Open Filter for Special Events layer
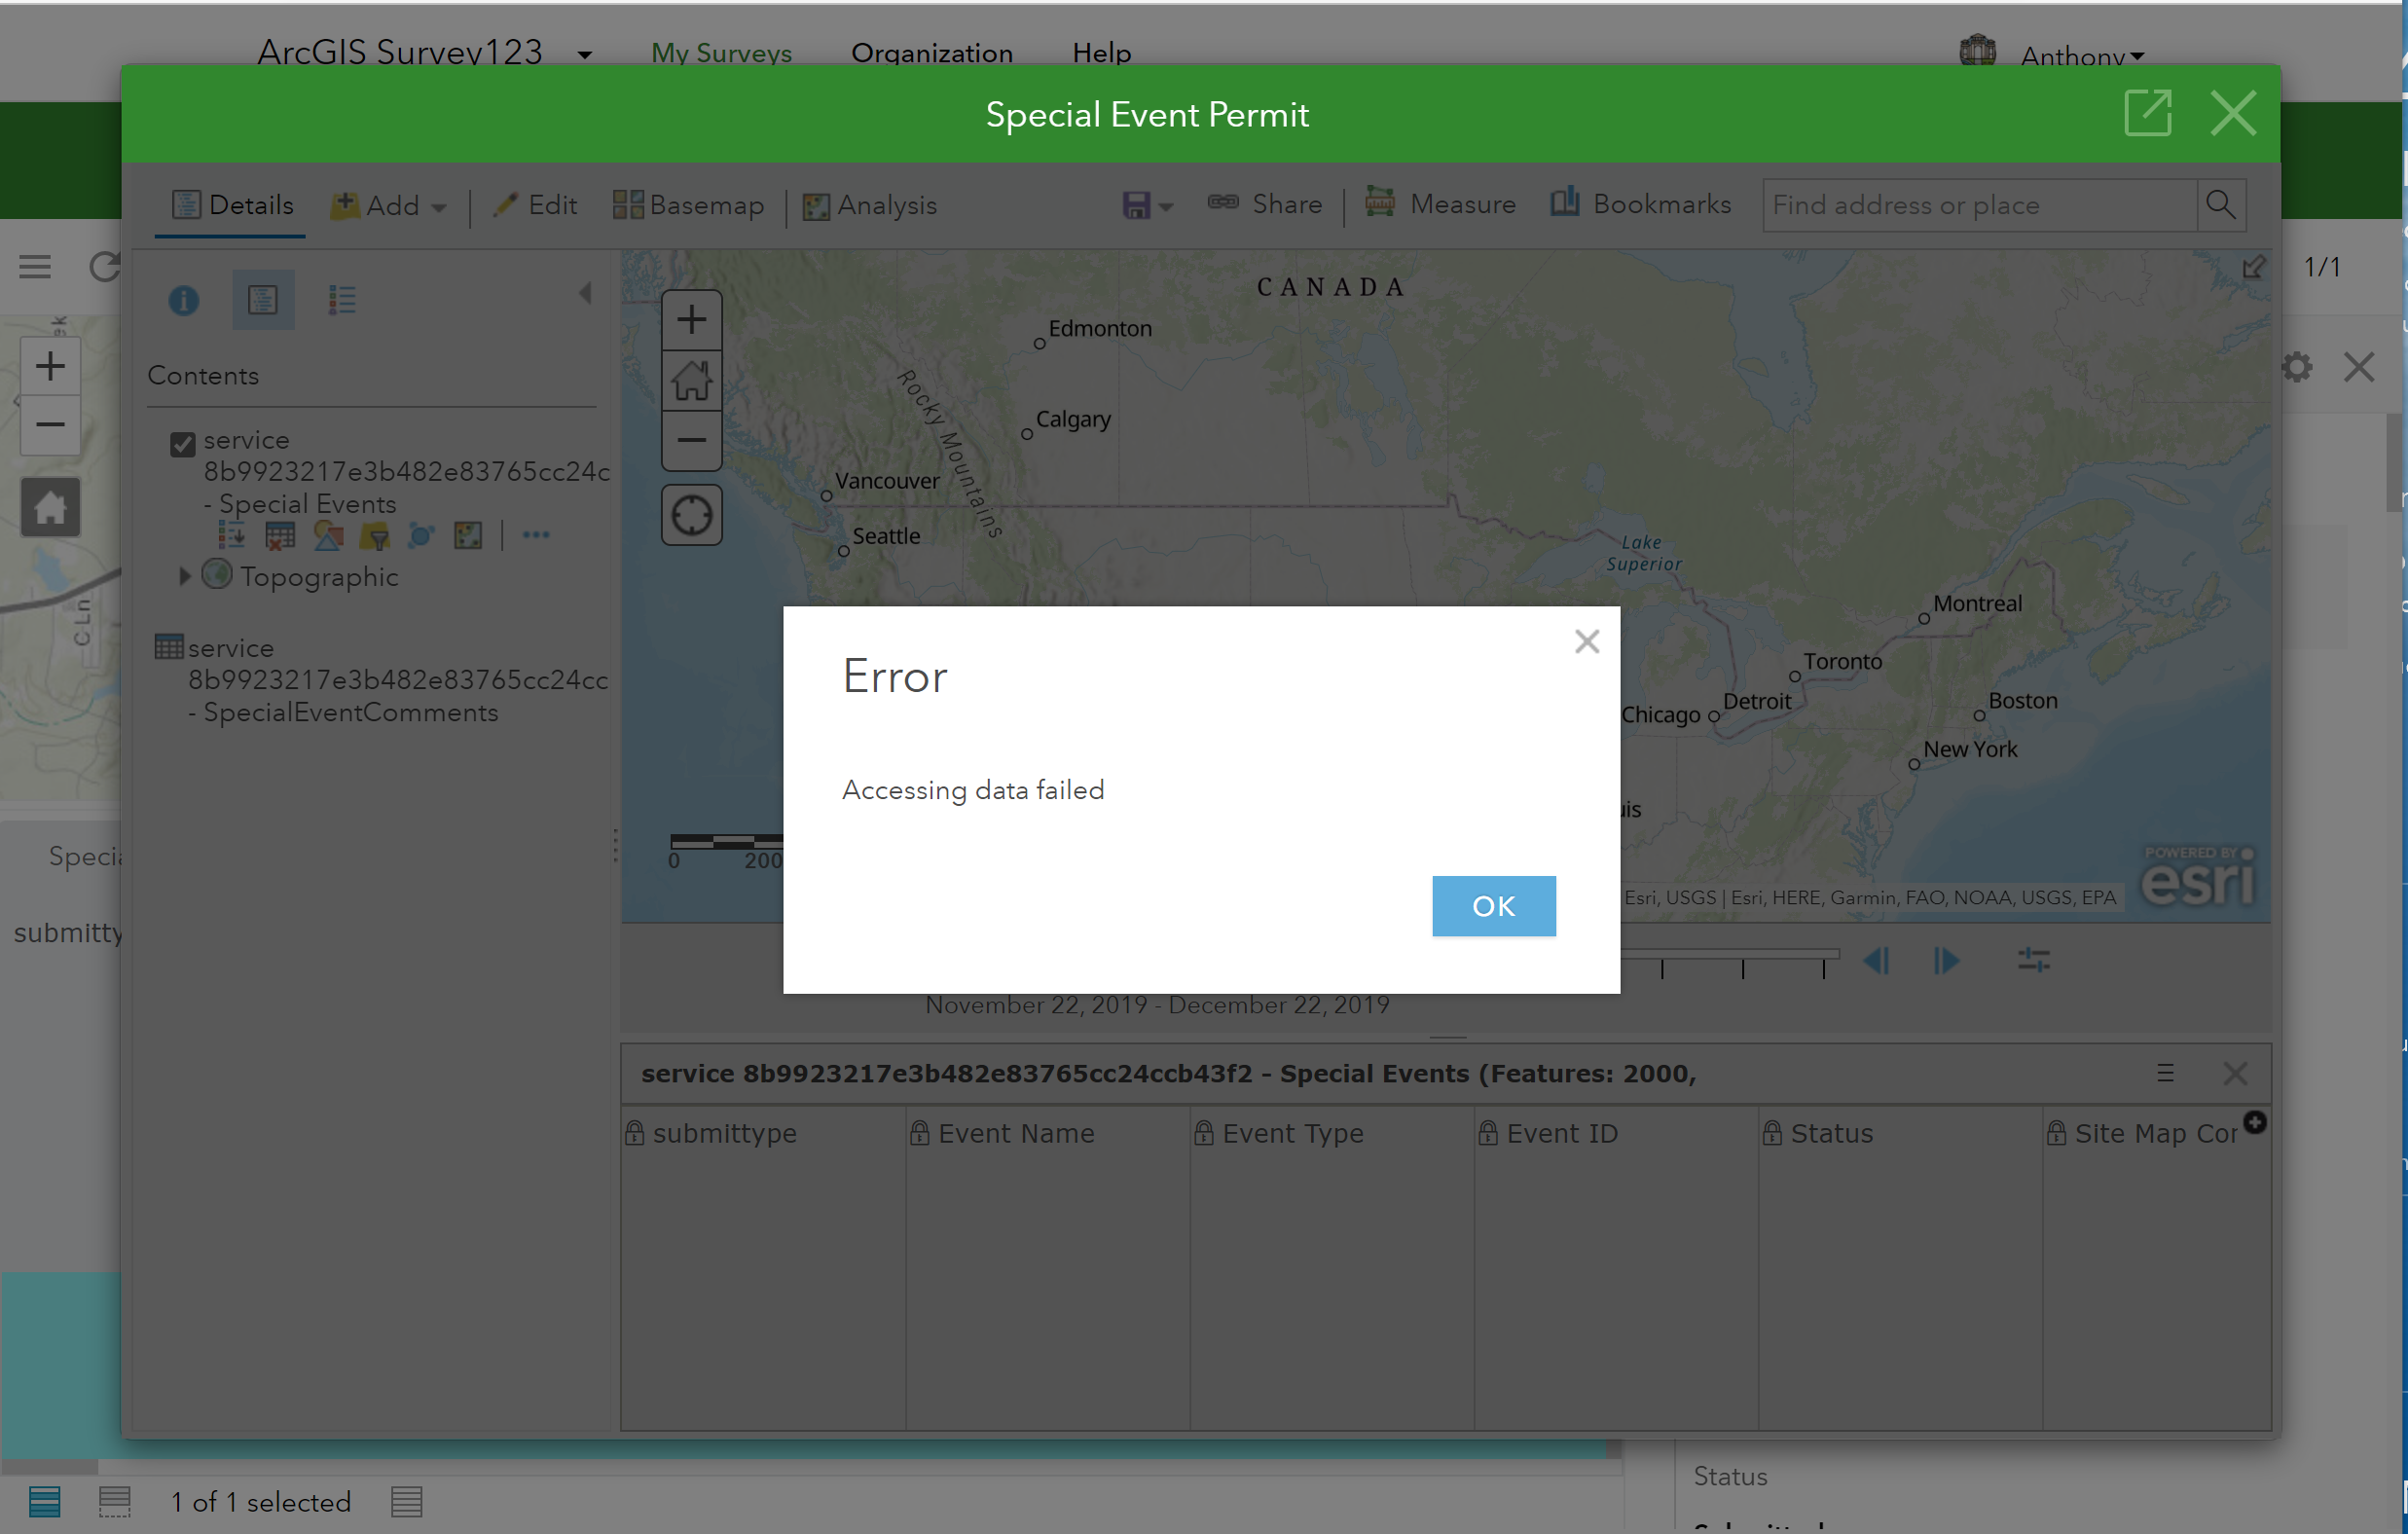Screen dimensions: 2408x1534 (375, 536)
